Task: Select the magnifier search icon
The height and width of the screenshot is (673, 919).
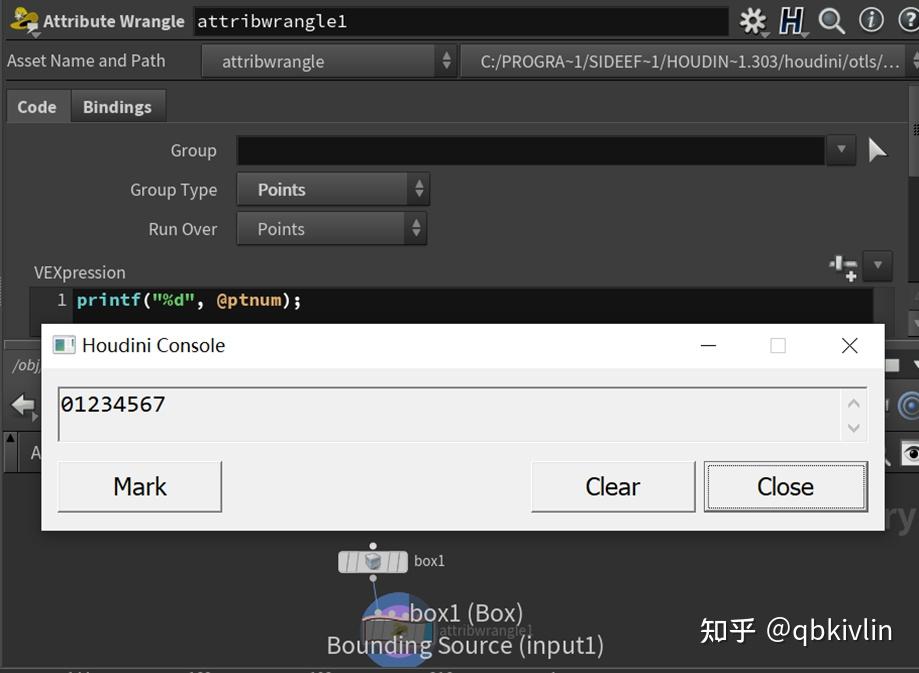Action: (x=830, y=20)
